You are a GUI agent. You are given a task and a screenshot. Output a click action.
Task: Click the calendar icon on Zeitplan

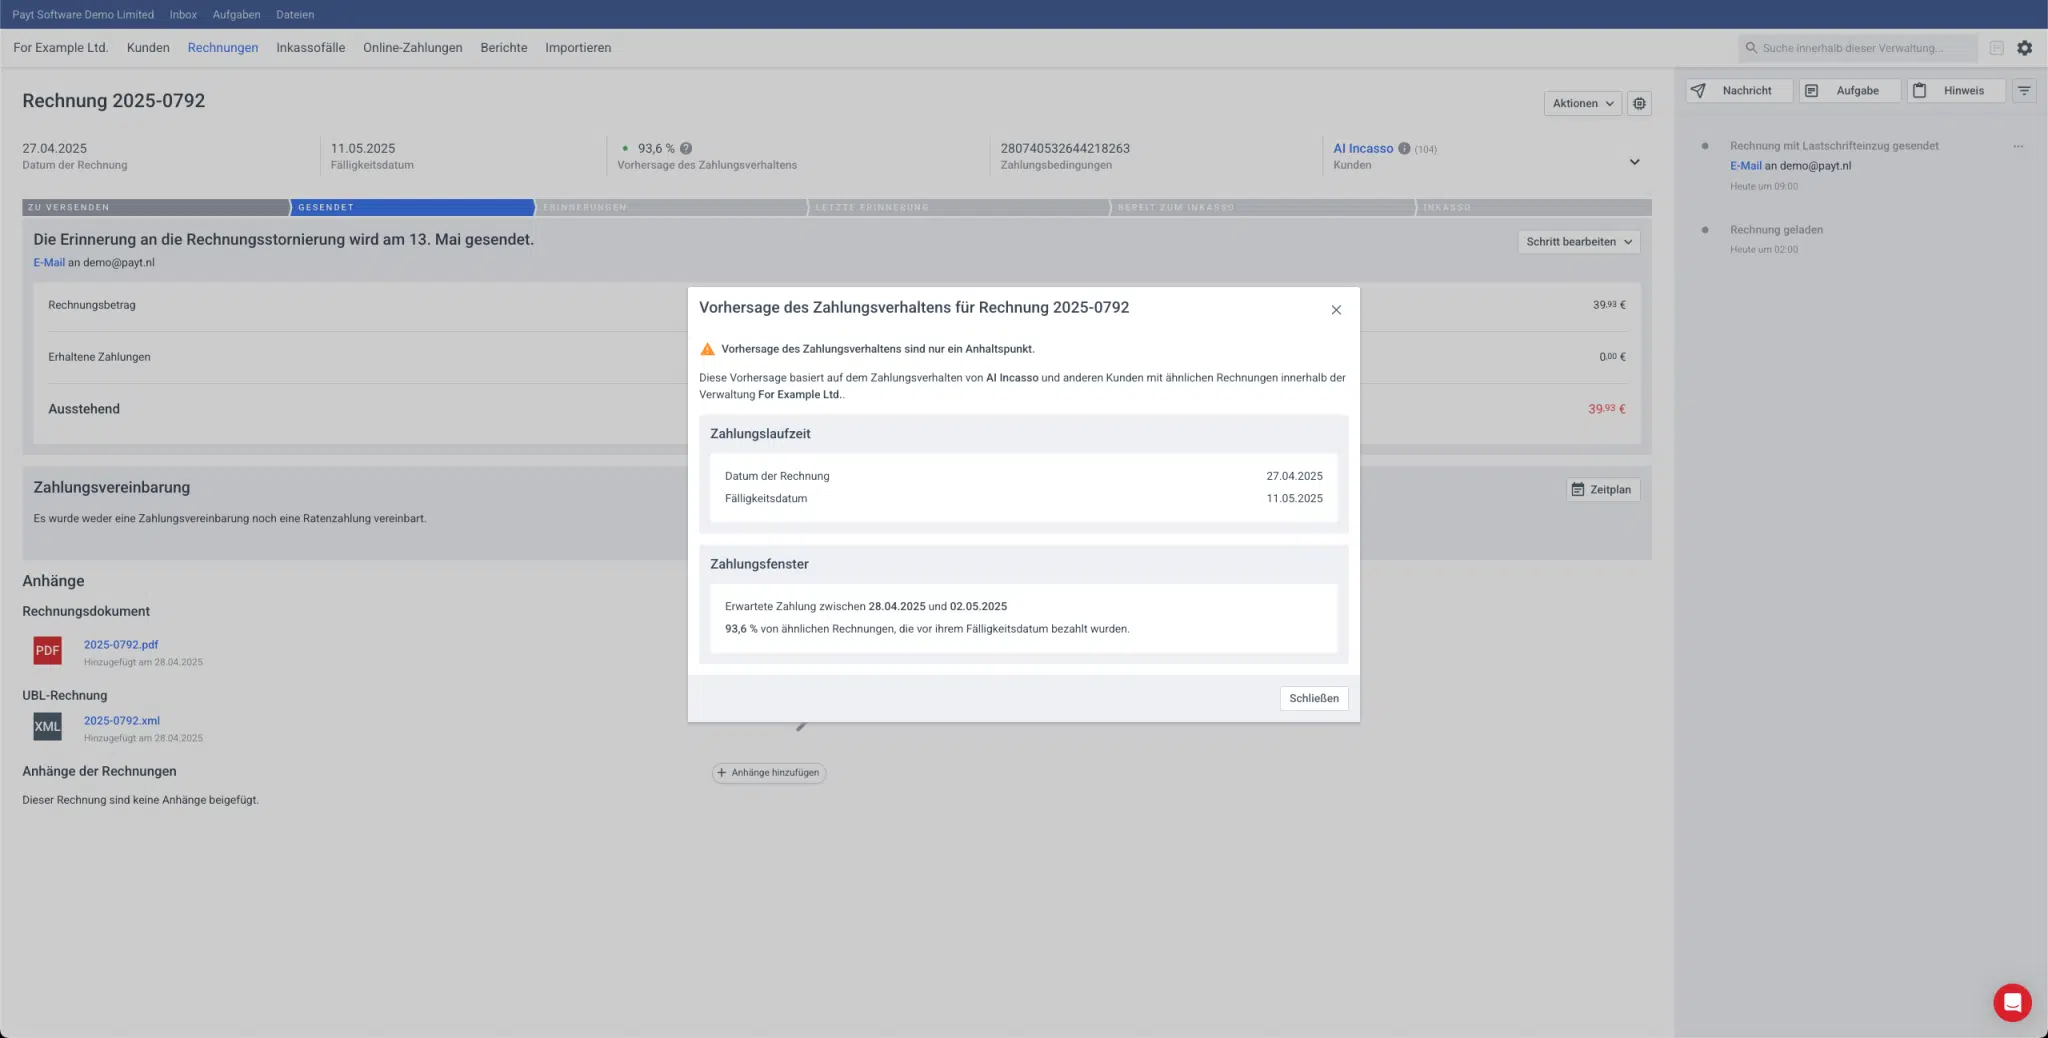1578,490
